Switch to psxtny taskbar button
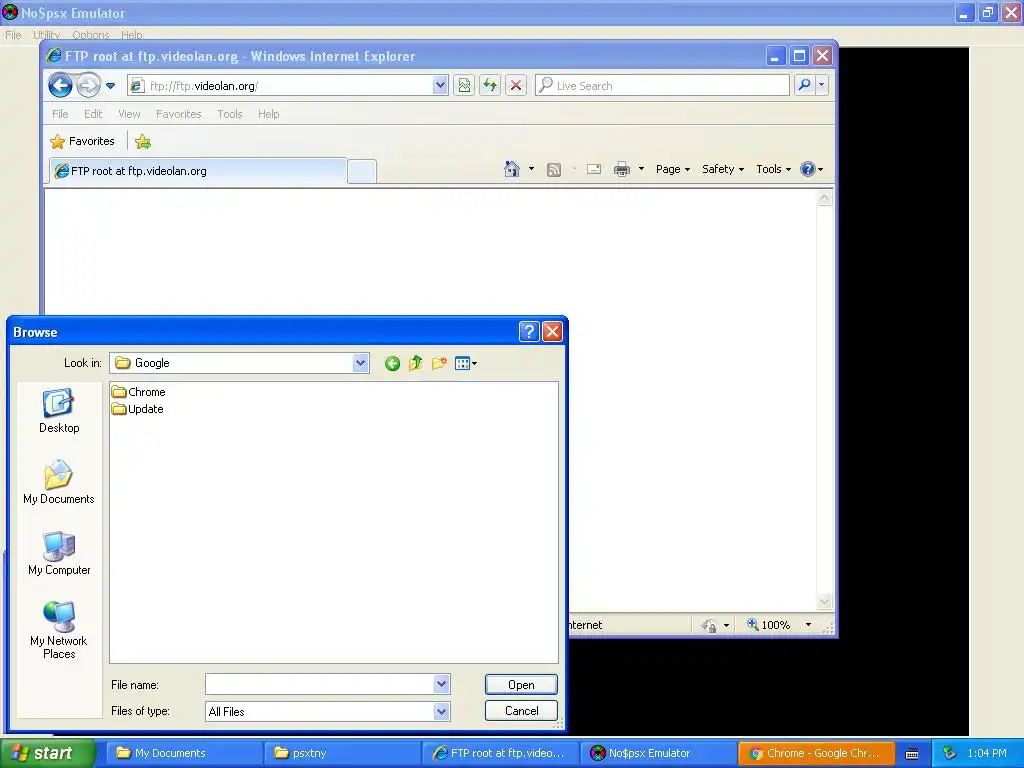 pyautogui.click(x=342, y=753)
